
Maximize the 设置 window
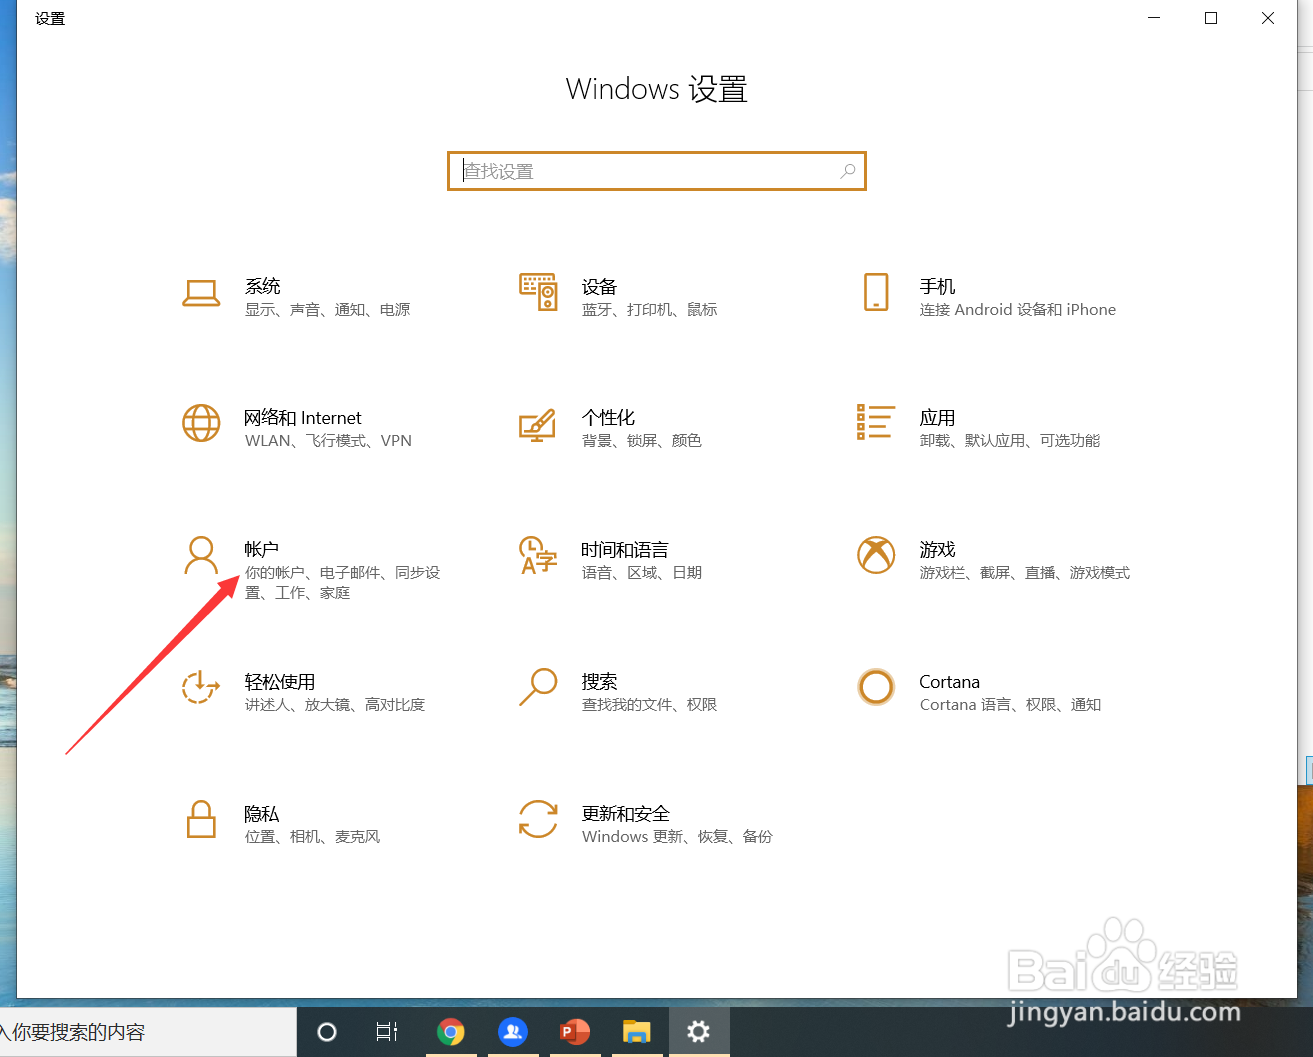tap(1211, 18)
